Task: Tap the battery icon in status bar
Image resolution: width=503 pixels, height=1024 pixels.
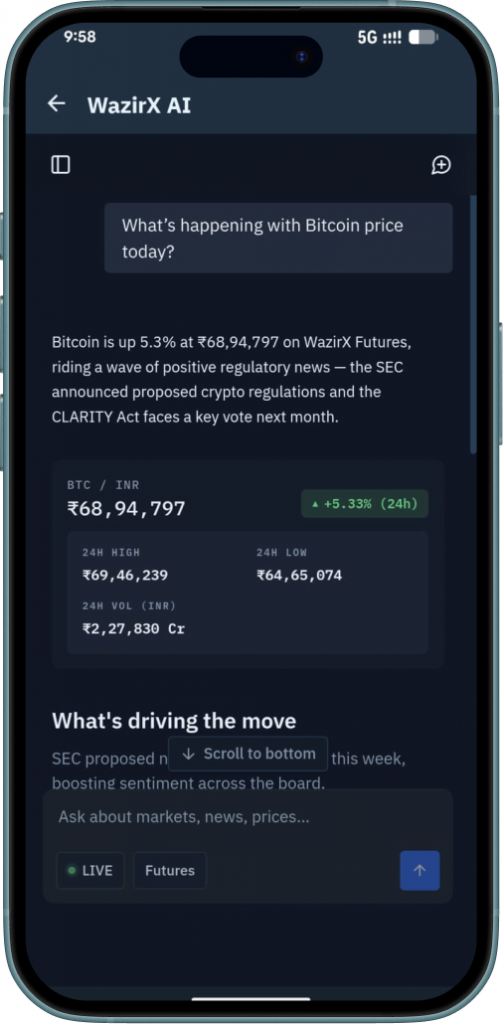Action: [x=423, y=37]
